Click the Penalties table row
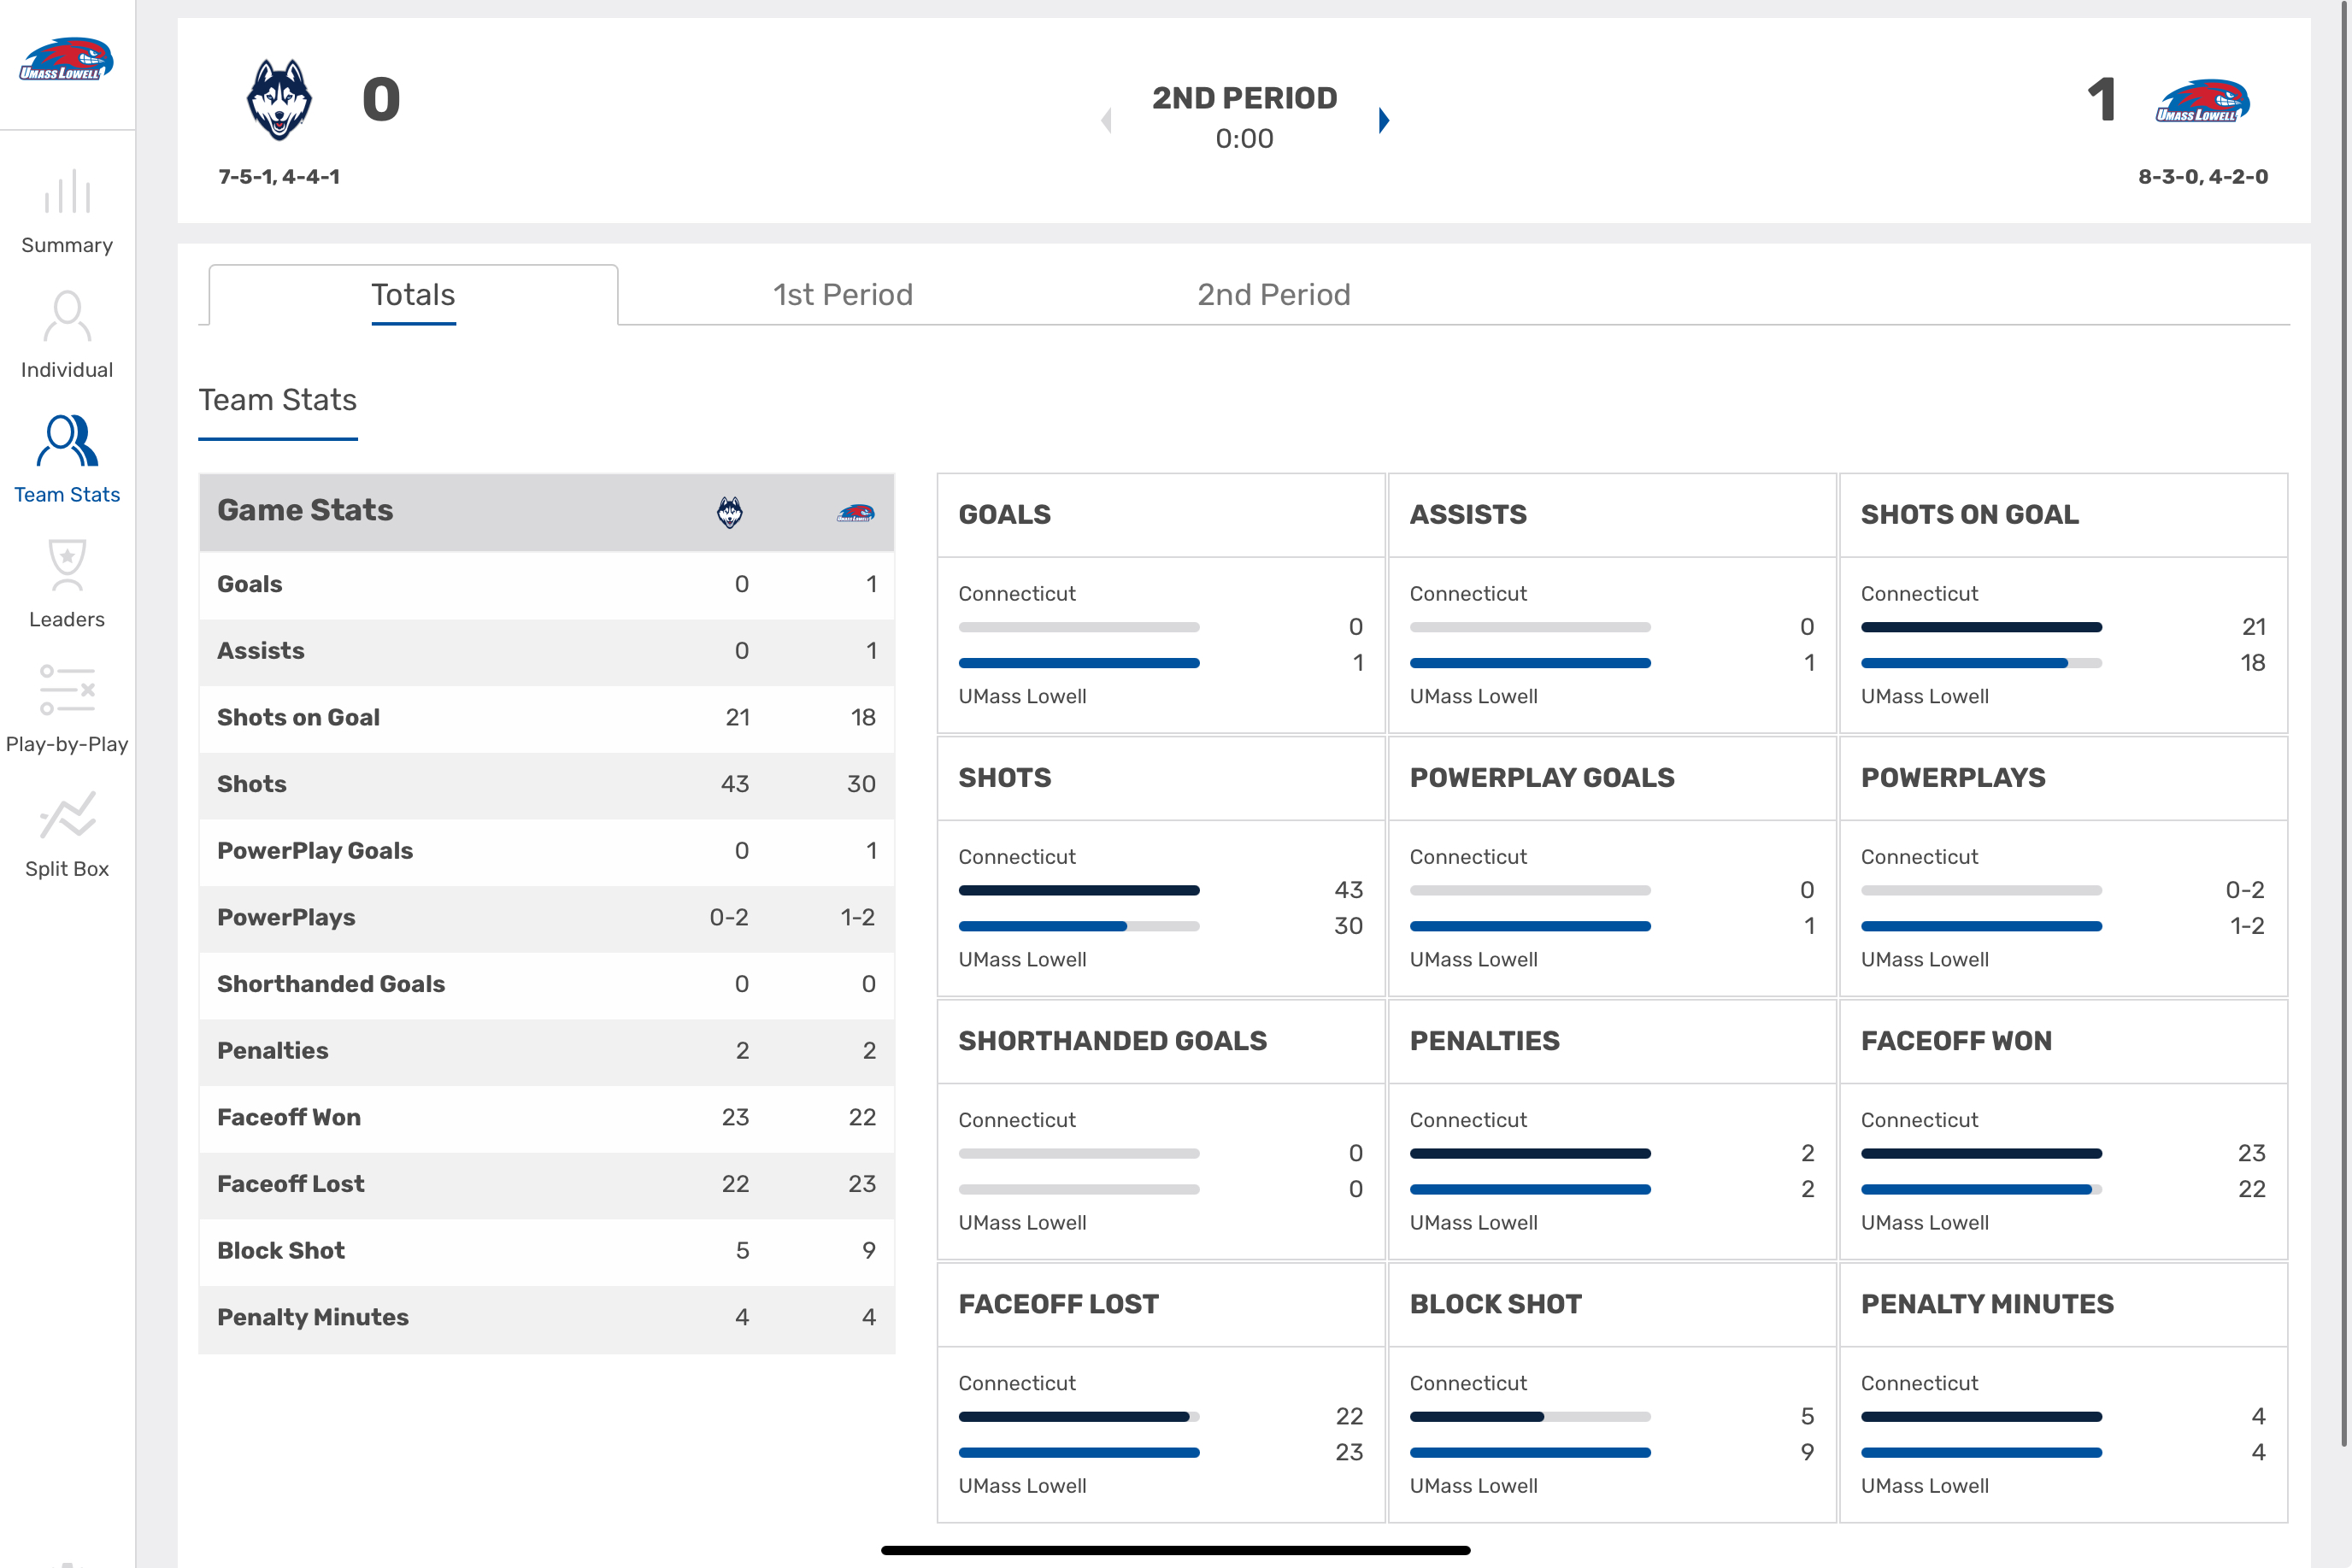The height and width of the screenshot is (1568, 2352). click(547, 1051)
